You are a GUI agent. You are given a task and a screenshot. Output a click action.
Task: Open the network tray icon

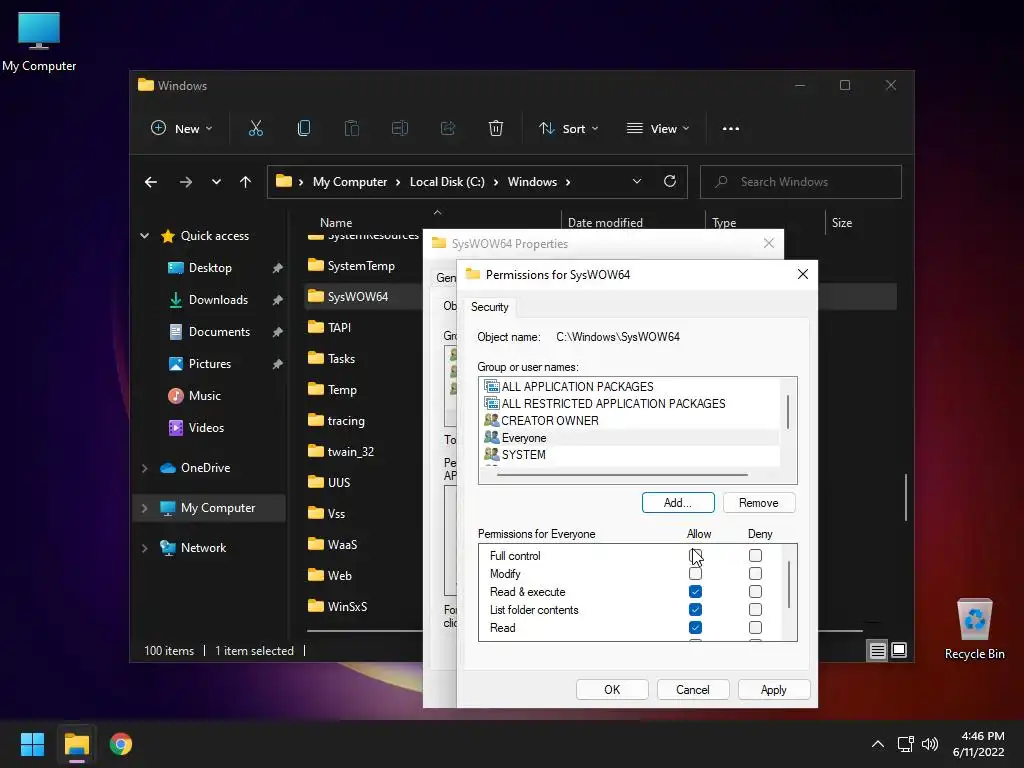click(905, 744)
